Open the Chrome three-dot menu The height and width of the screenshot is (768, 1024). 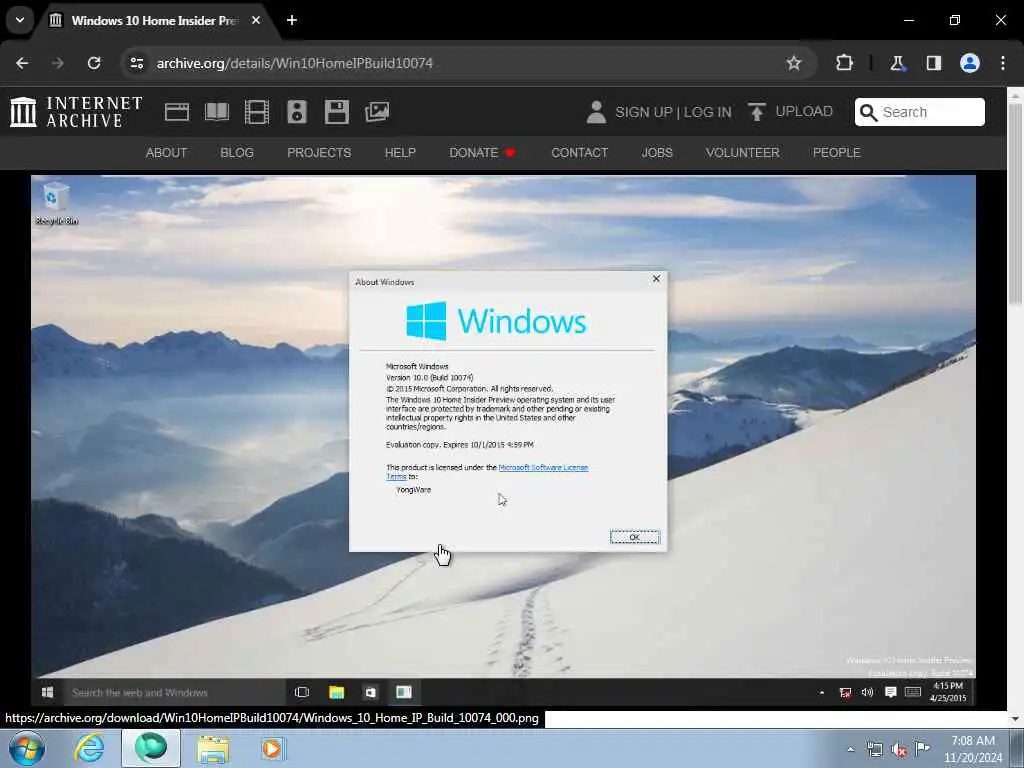1003,63
